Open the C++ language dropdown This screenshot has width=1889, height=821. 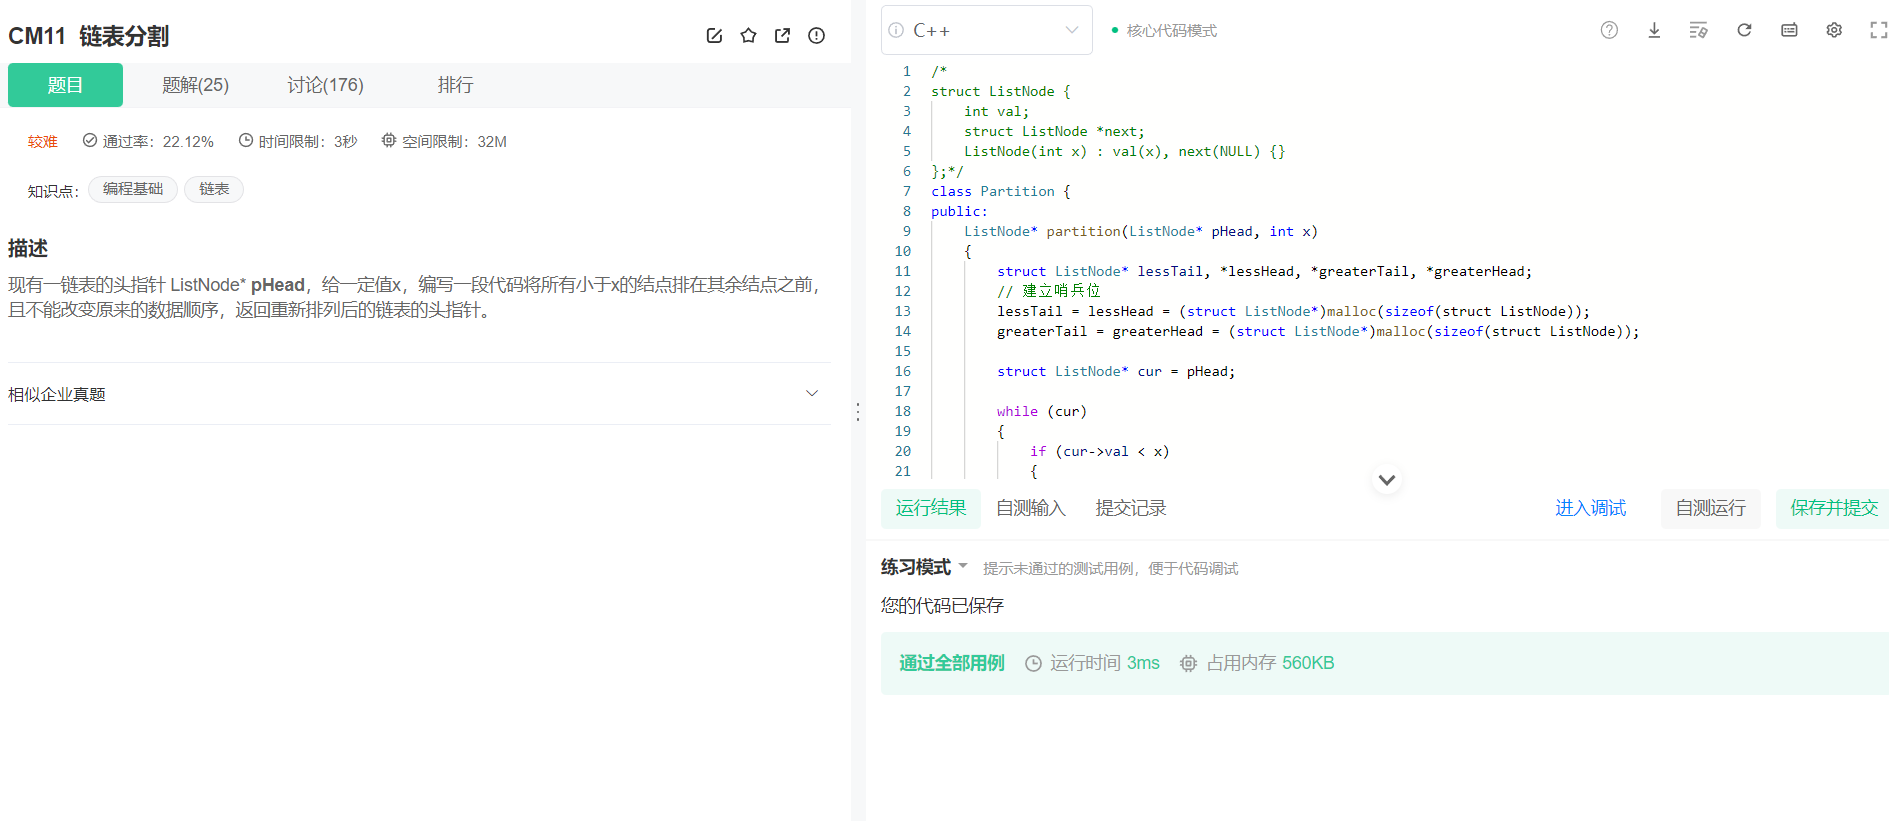tap(986, 30)
